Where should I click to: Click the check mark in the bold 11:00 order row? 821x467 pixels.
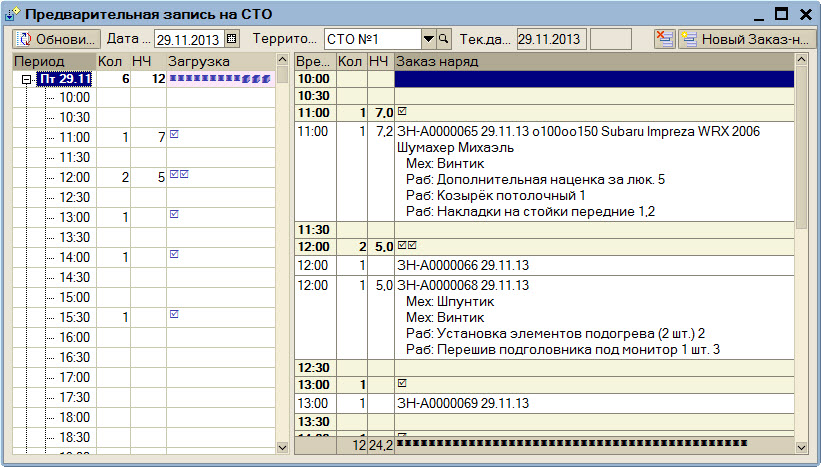coord(402,111)
